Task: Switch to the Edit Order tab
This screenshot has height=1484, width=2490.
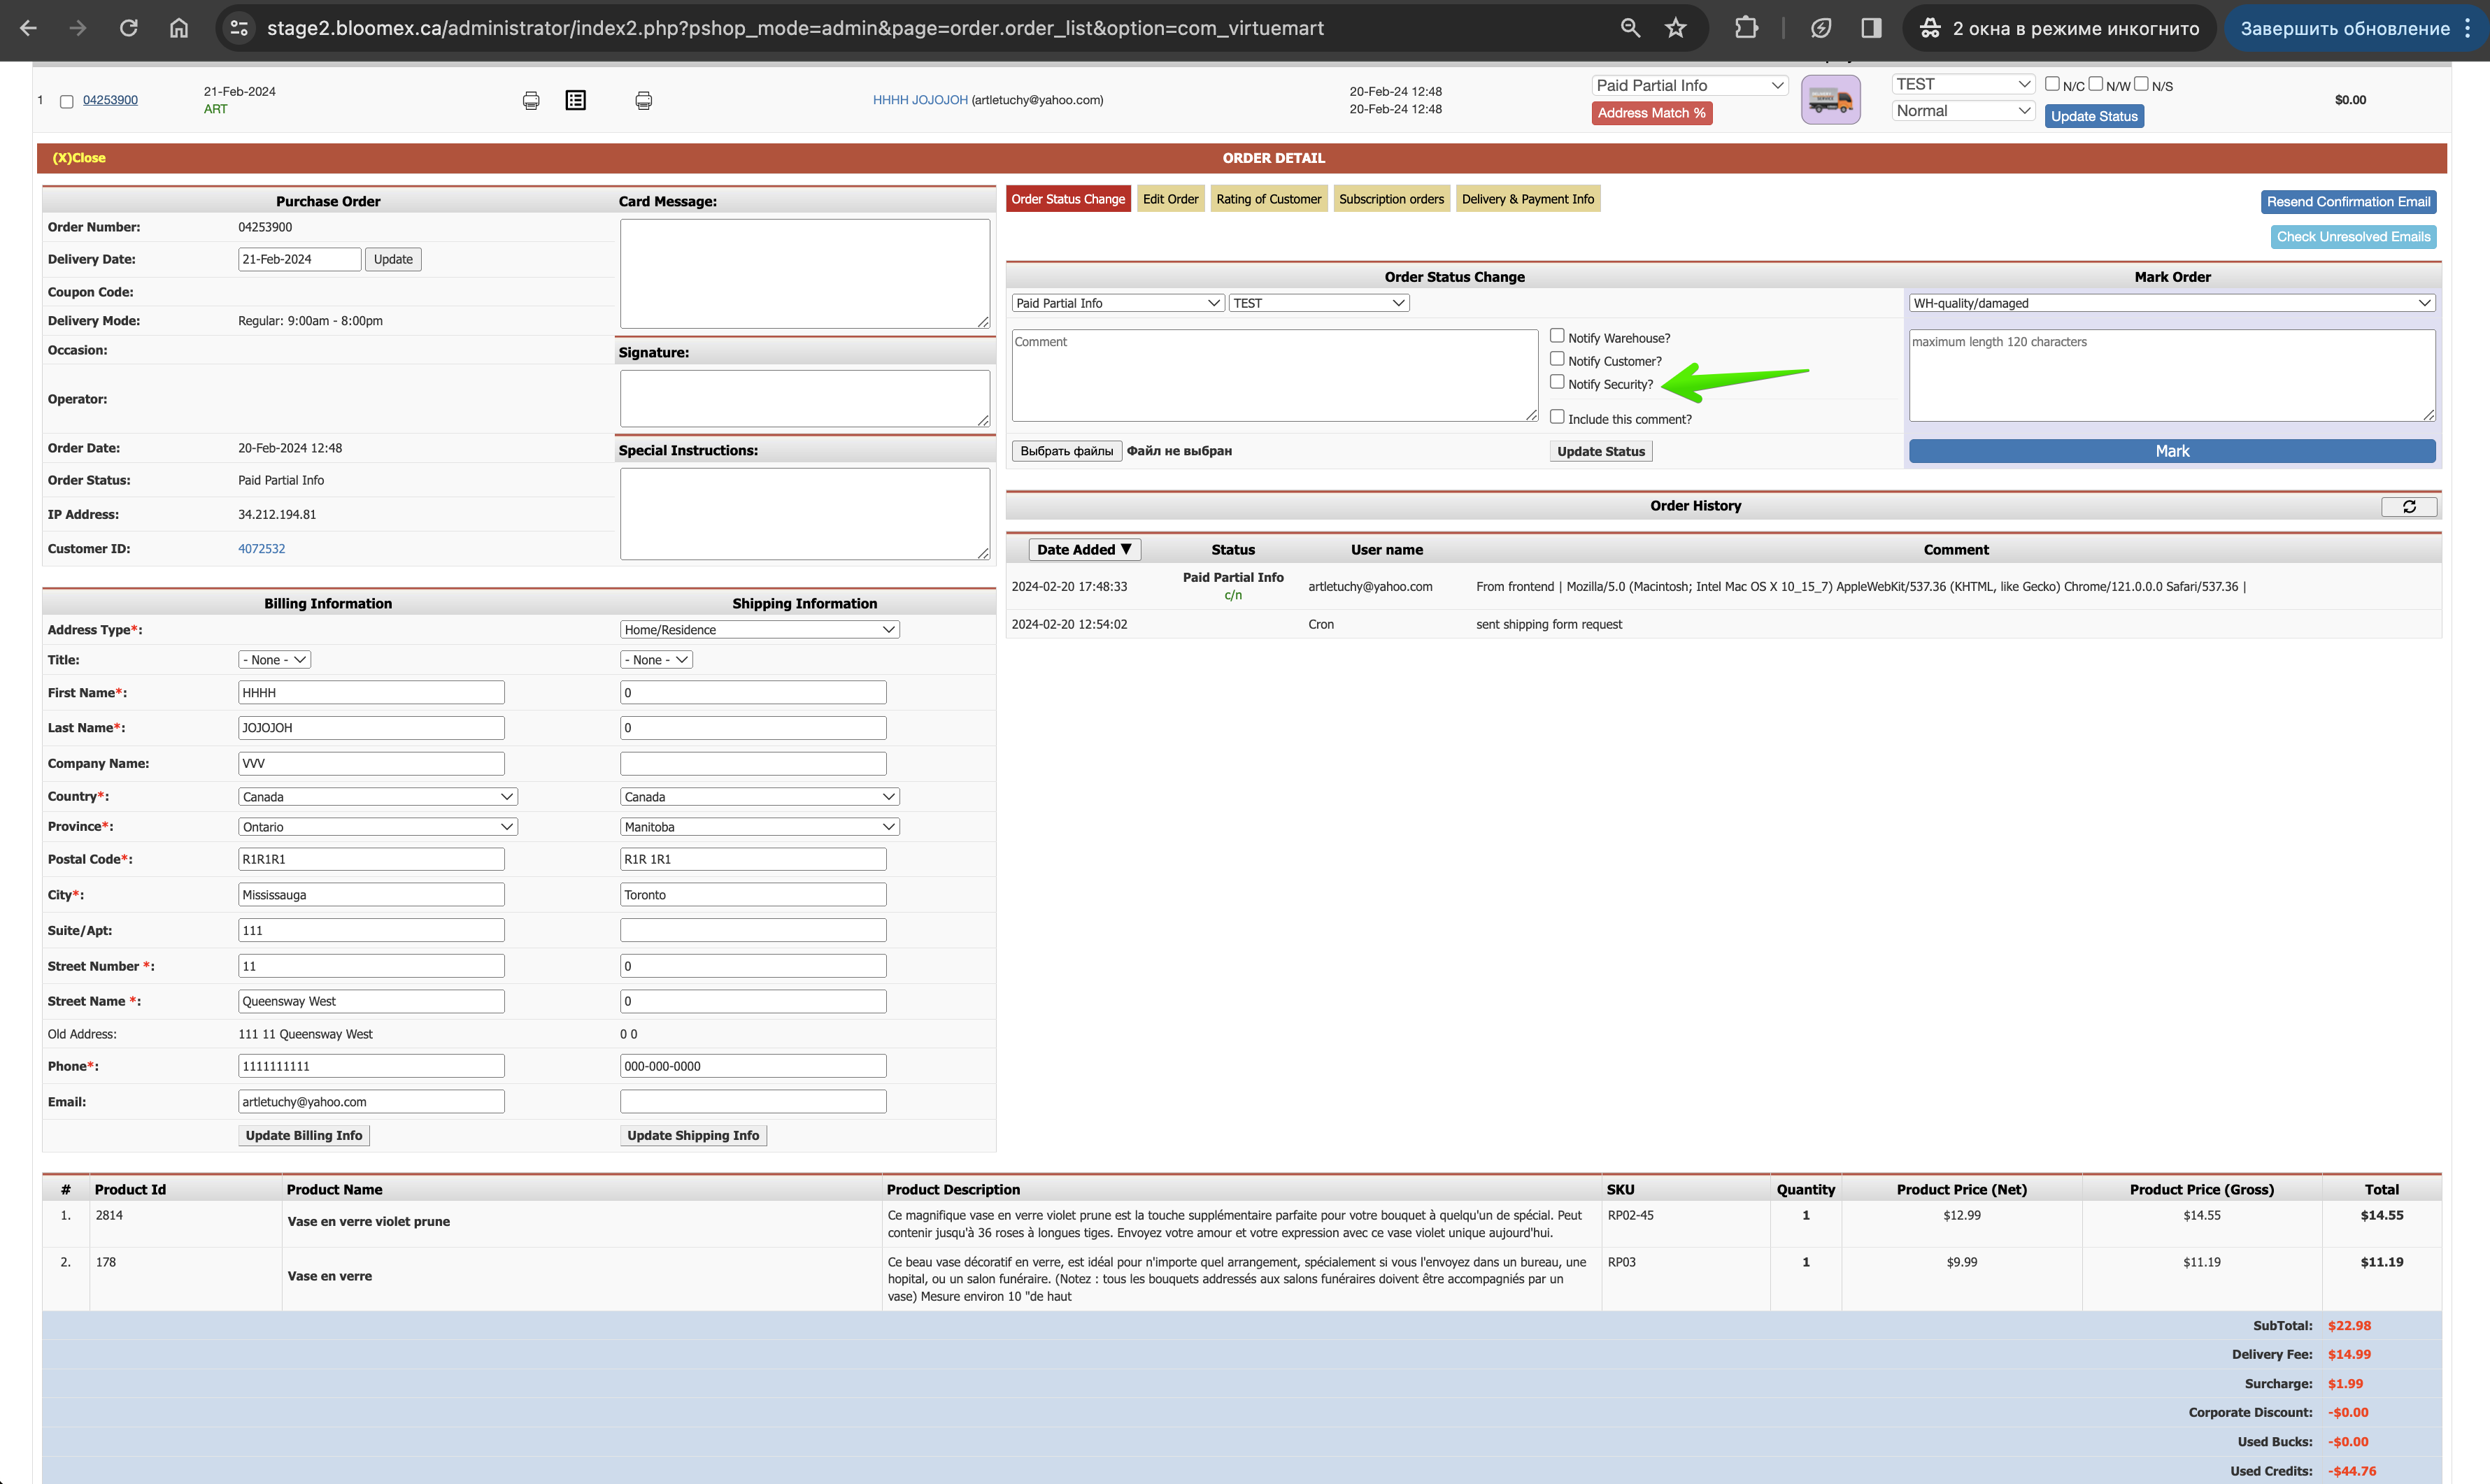Action: click(1170, 199)
